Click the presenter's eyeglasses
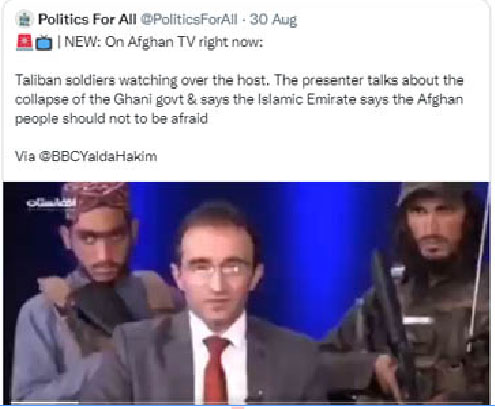 [x=215, y=268]
